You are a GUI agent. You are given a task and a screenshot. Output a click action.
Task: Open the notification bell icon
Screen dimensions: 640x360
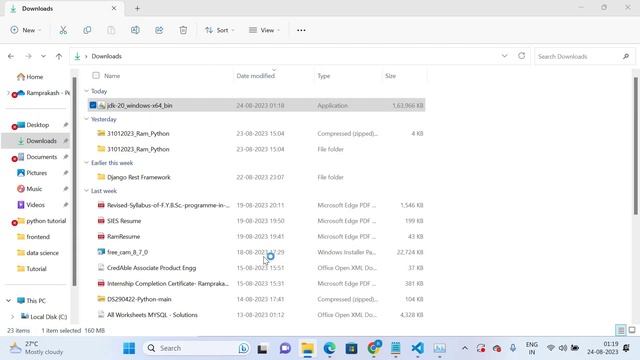coord(627,348)
